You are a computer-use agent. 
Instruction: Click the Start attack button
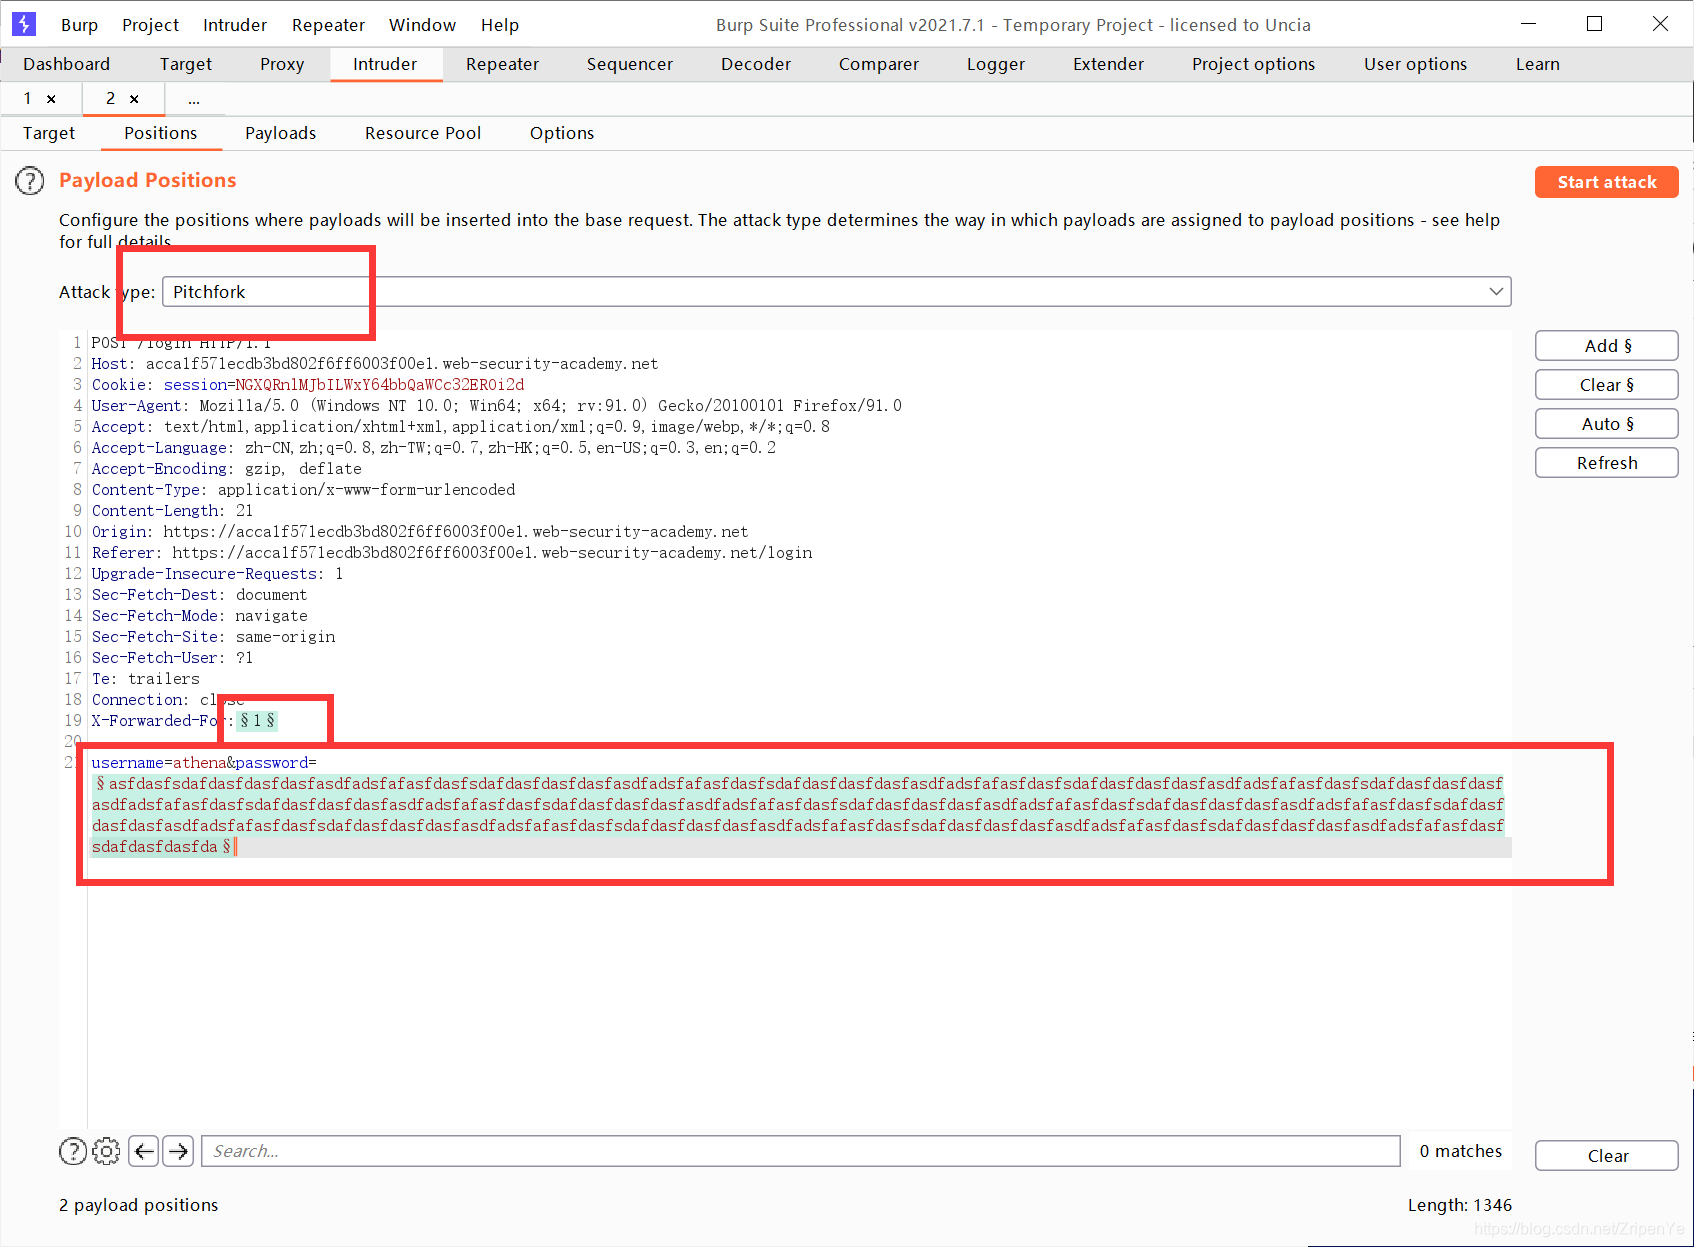tap(1607, 182)
